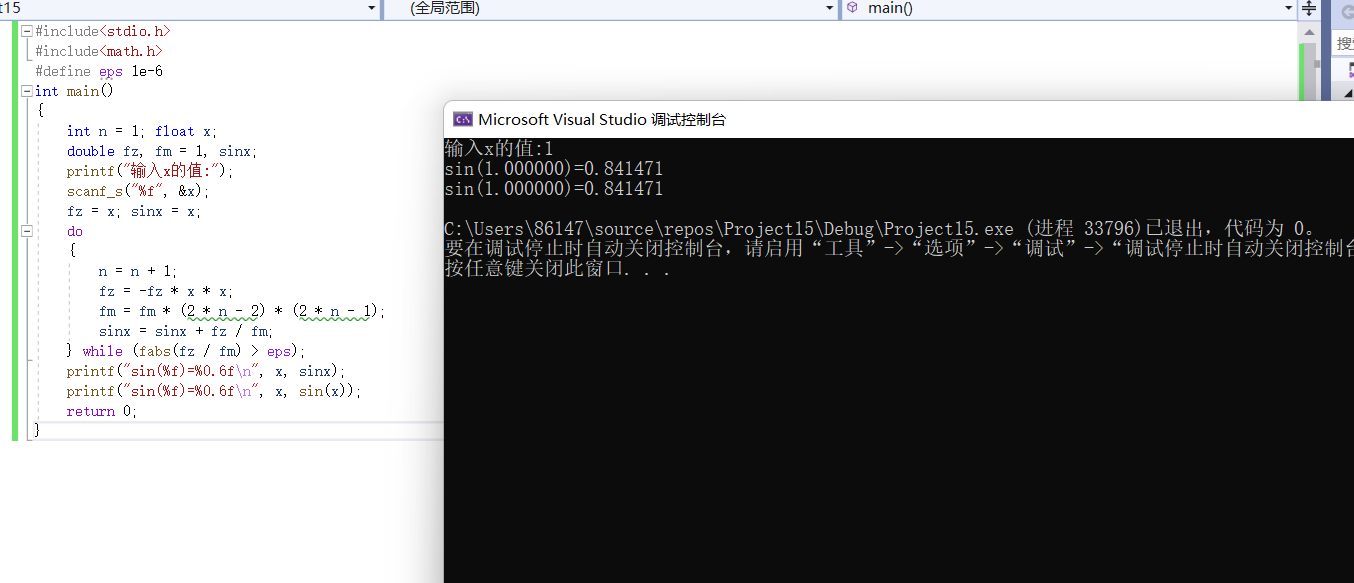Click the 'double fz, fm = 1, sinx;' line
The image size is (1354, 583).
pyautogui.click(x=162, y=151)
